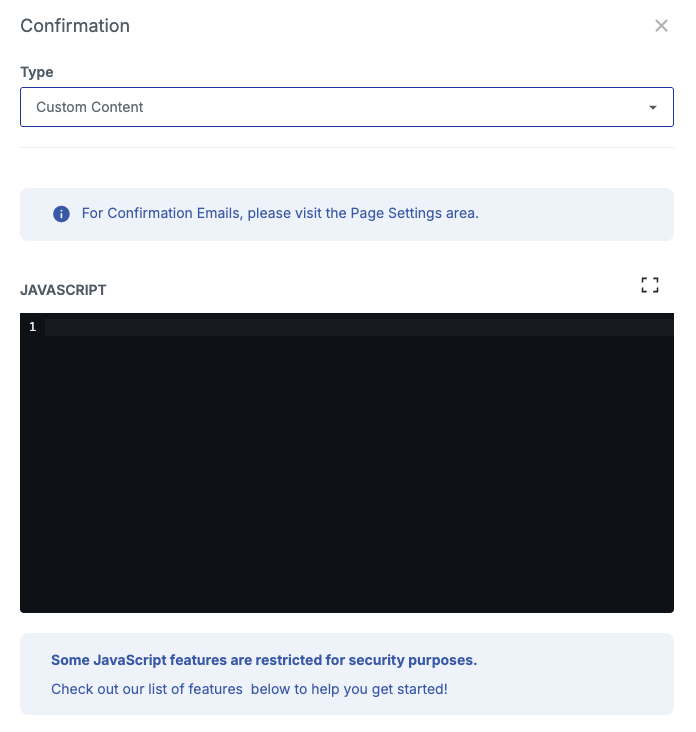Click the JavaScript features restricted bold text
The image size is (696, 732).
[264, 660]
